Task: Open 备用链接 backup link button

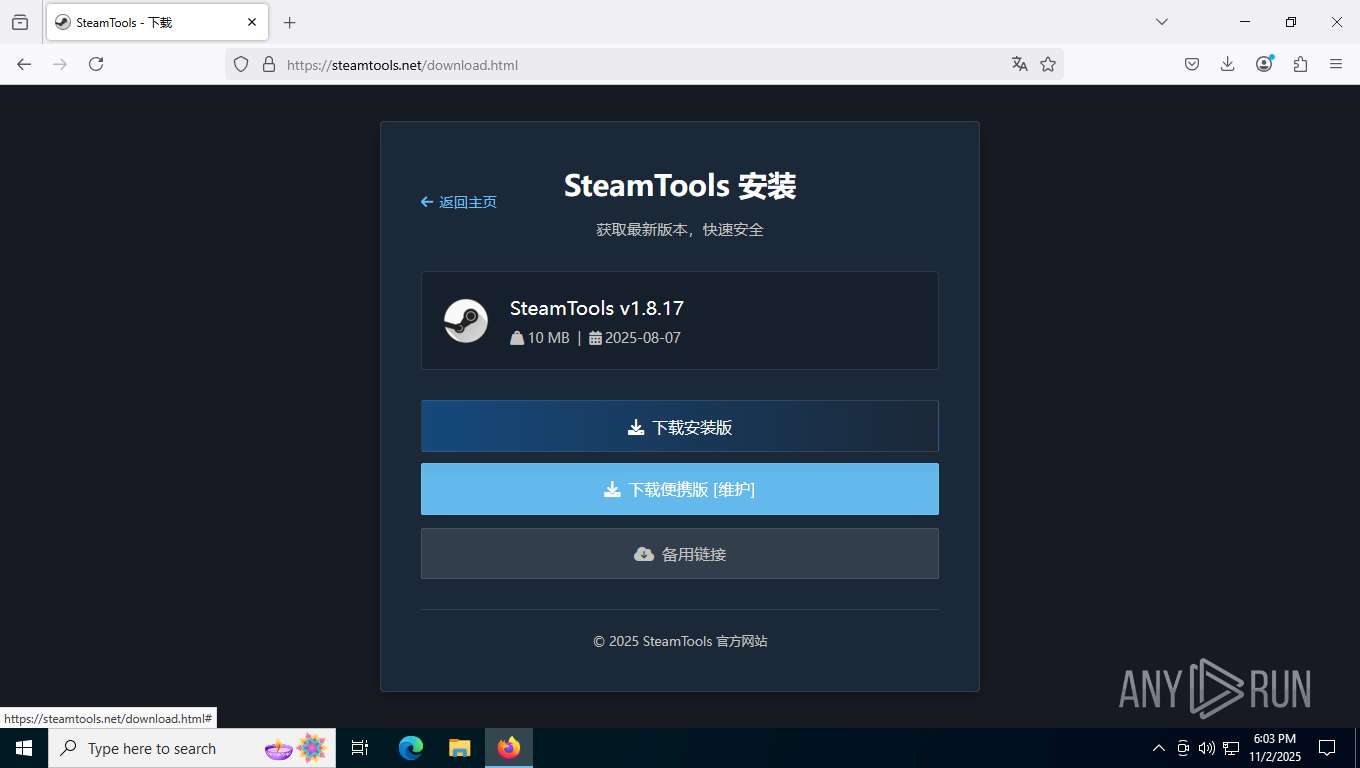Action: (680, 554)
